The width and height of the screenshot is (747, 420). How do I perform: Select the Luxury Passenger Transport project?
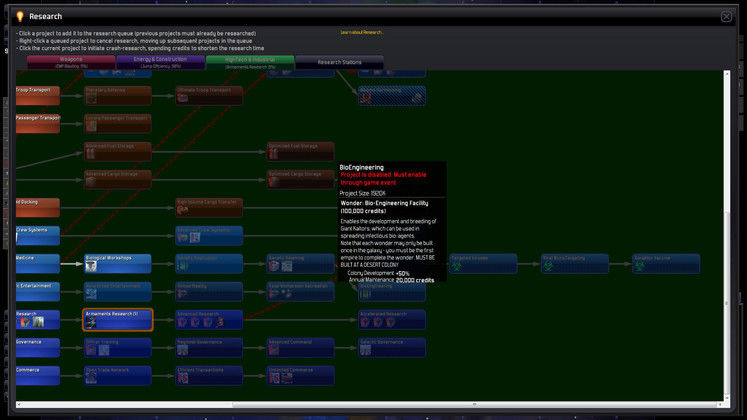click(118, 124)
